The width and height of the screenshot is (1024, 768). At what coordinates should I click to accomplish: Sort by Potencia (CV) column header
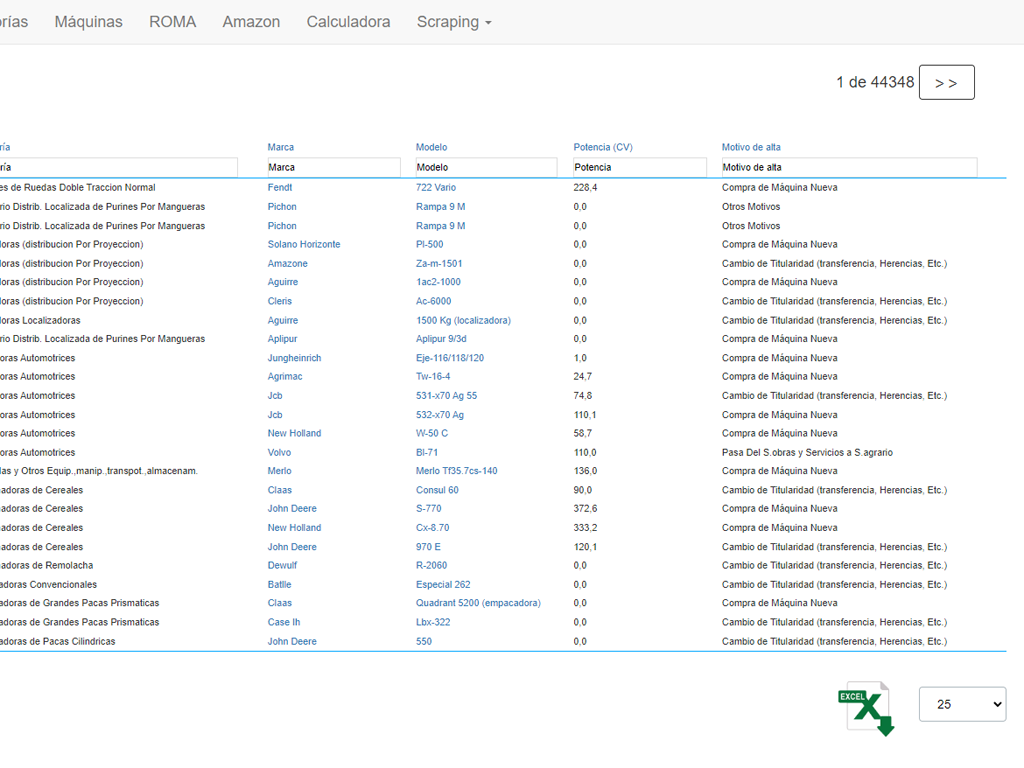tap(603, 147)
